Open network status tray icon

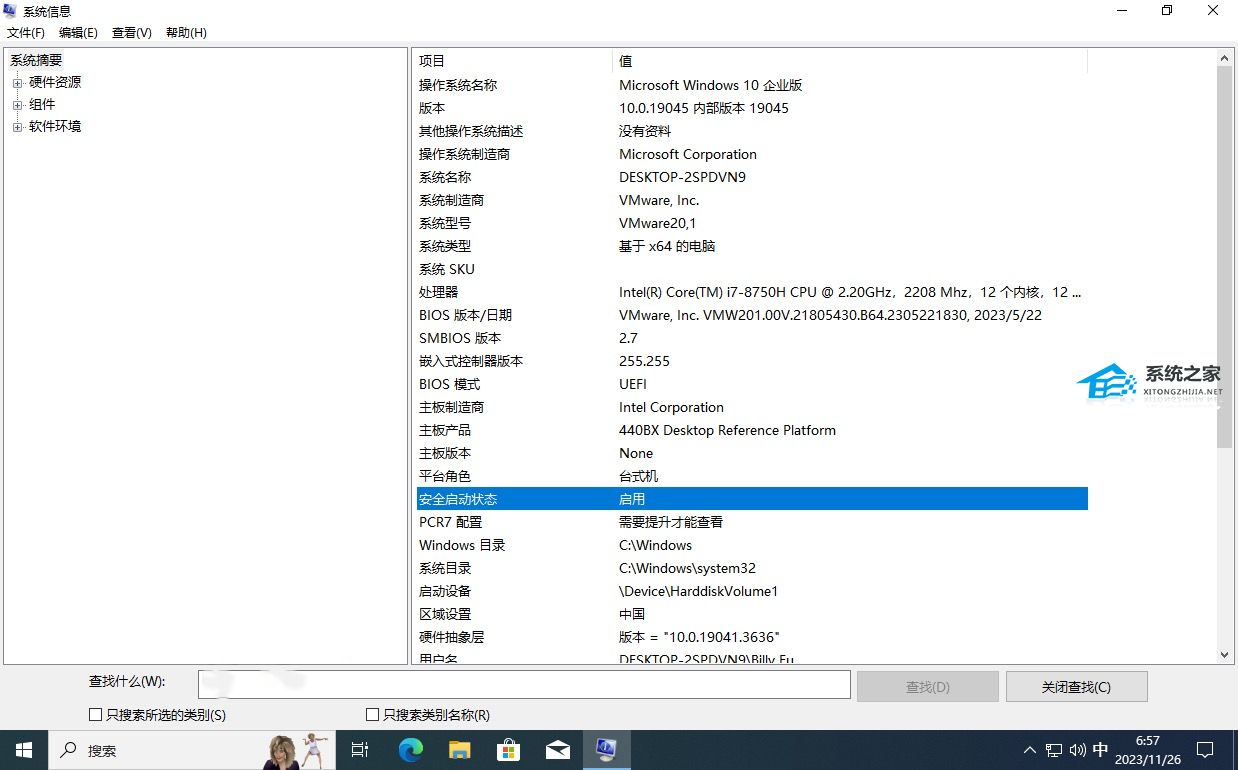(x=1054, y=750)
